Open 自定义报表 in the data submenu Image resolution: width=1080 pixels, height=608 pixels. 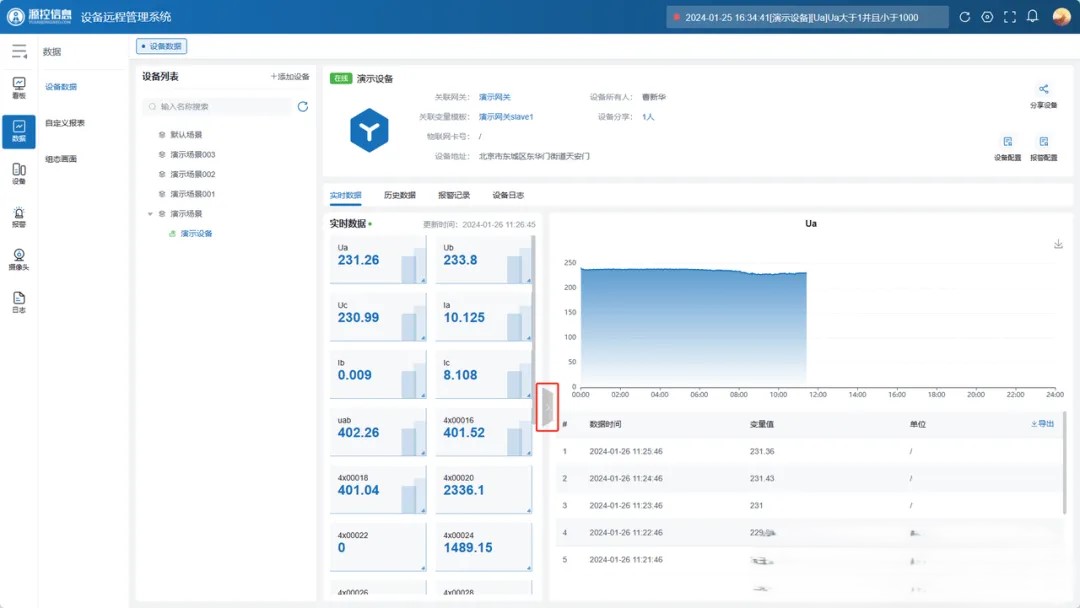pyautogui.click(x=65, y=123)
